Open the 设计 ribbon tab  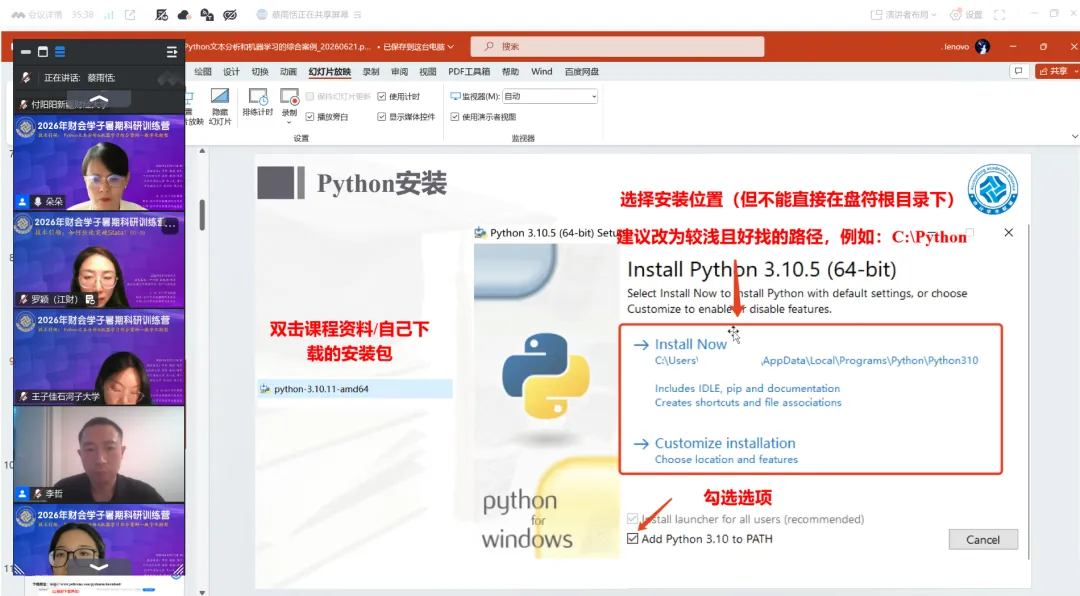tap(231, 72)
